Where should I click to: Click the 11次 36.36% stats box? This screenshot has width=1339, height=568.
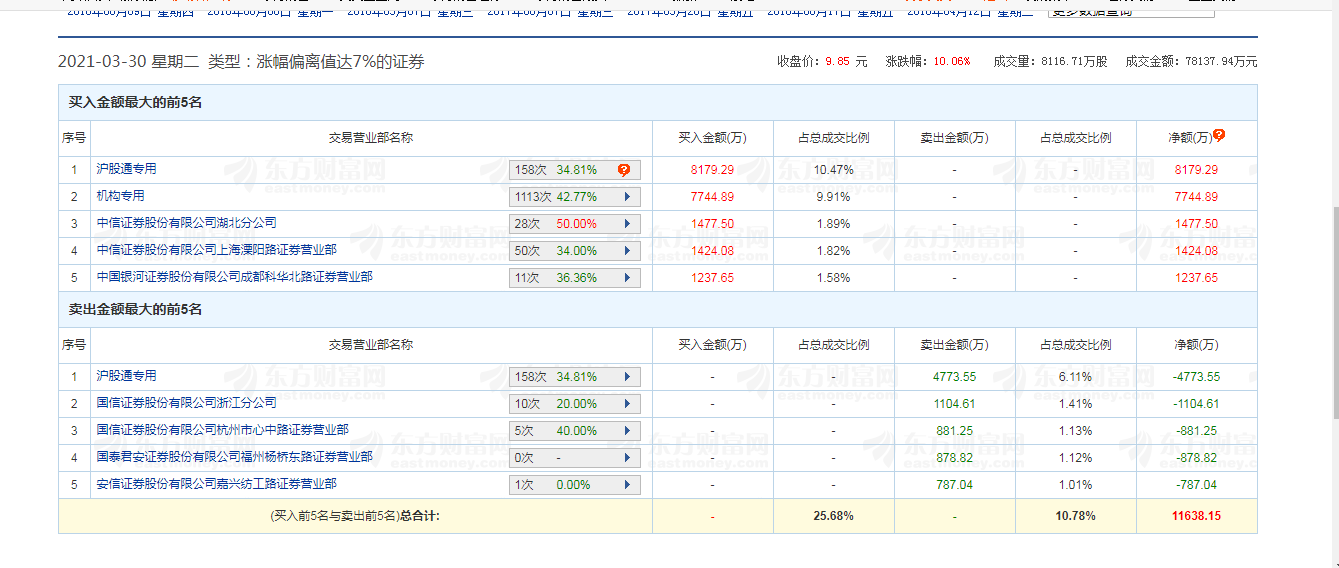click(575, 278)
